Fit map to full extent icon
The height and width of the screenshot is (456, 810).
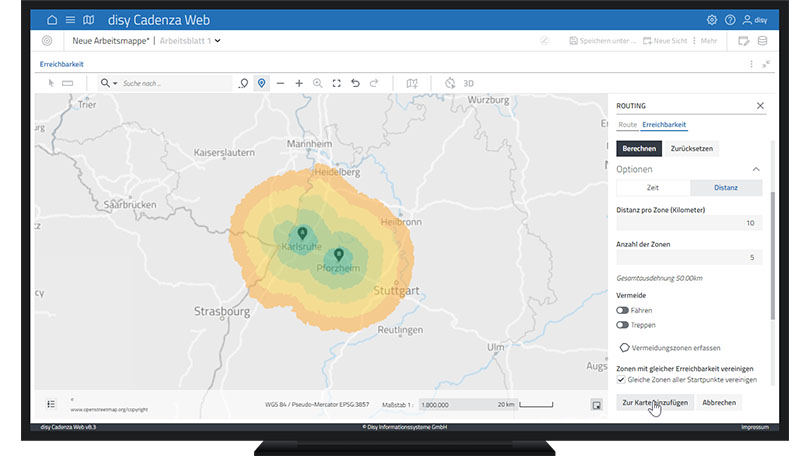(x=336, y=83)
